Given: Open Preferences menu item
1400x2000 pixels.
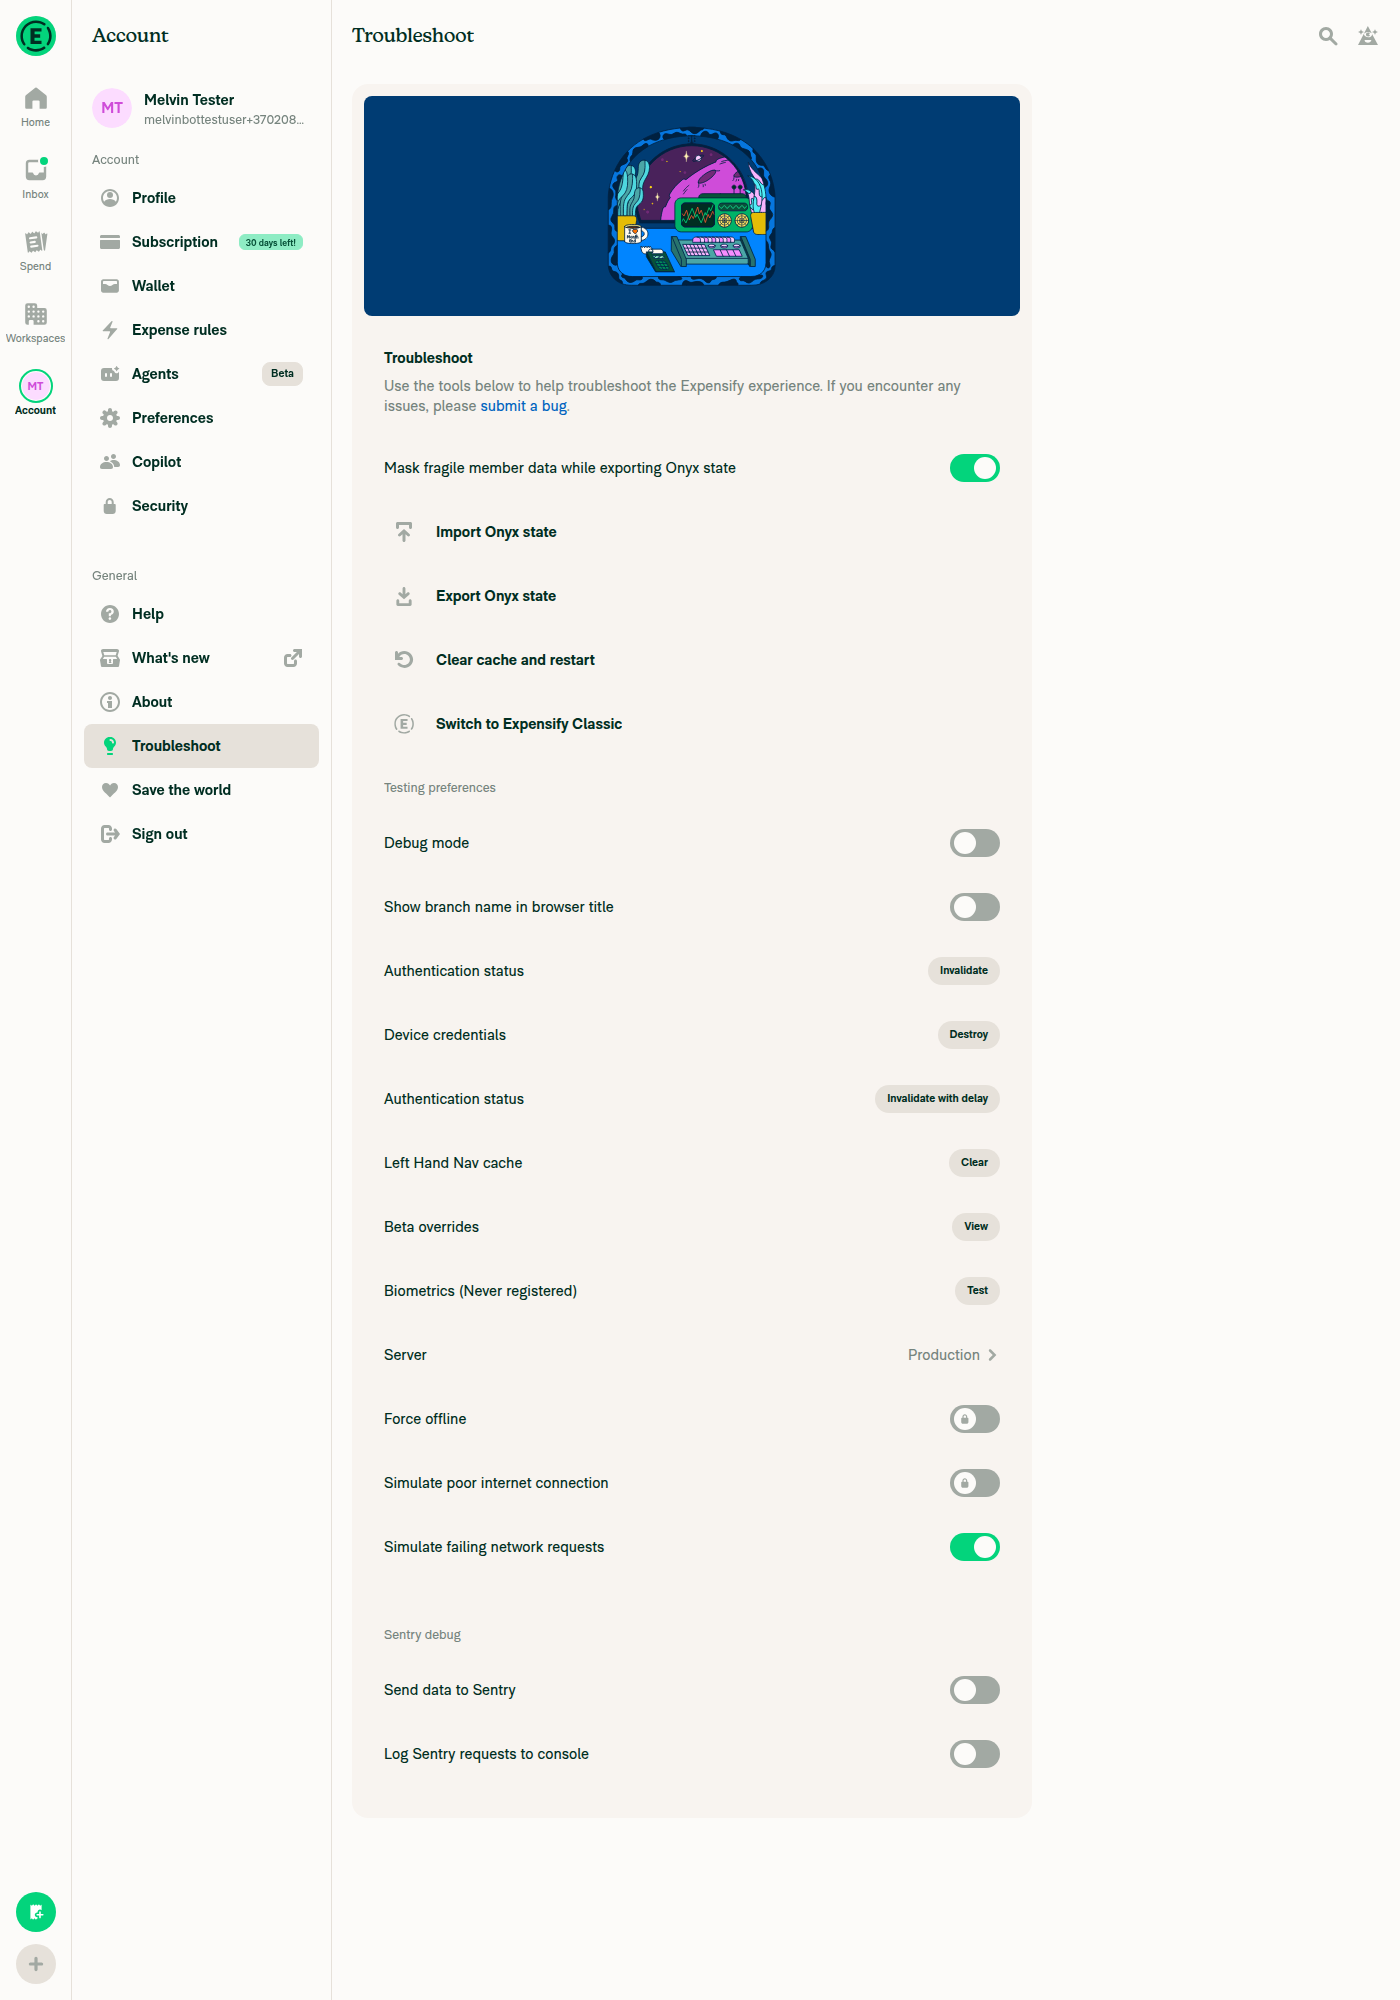Looking at the screenshot, I should [201, 418].
